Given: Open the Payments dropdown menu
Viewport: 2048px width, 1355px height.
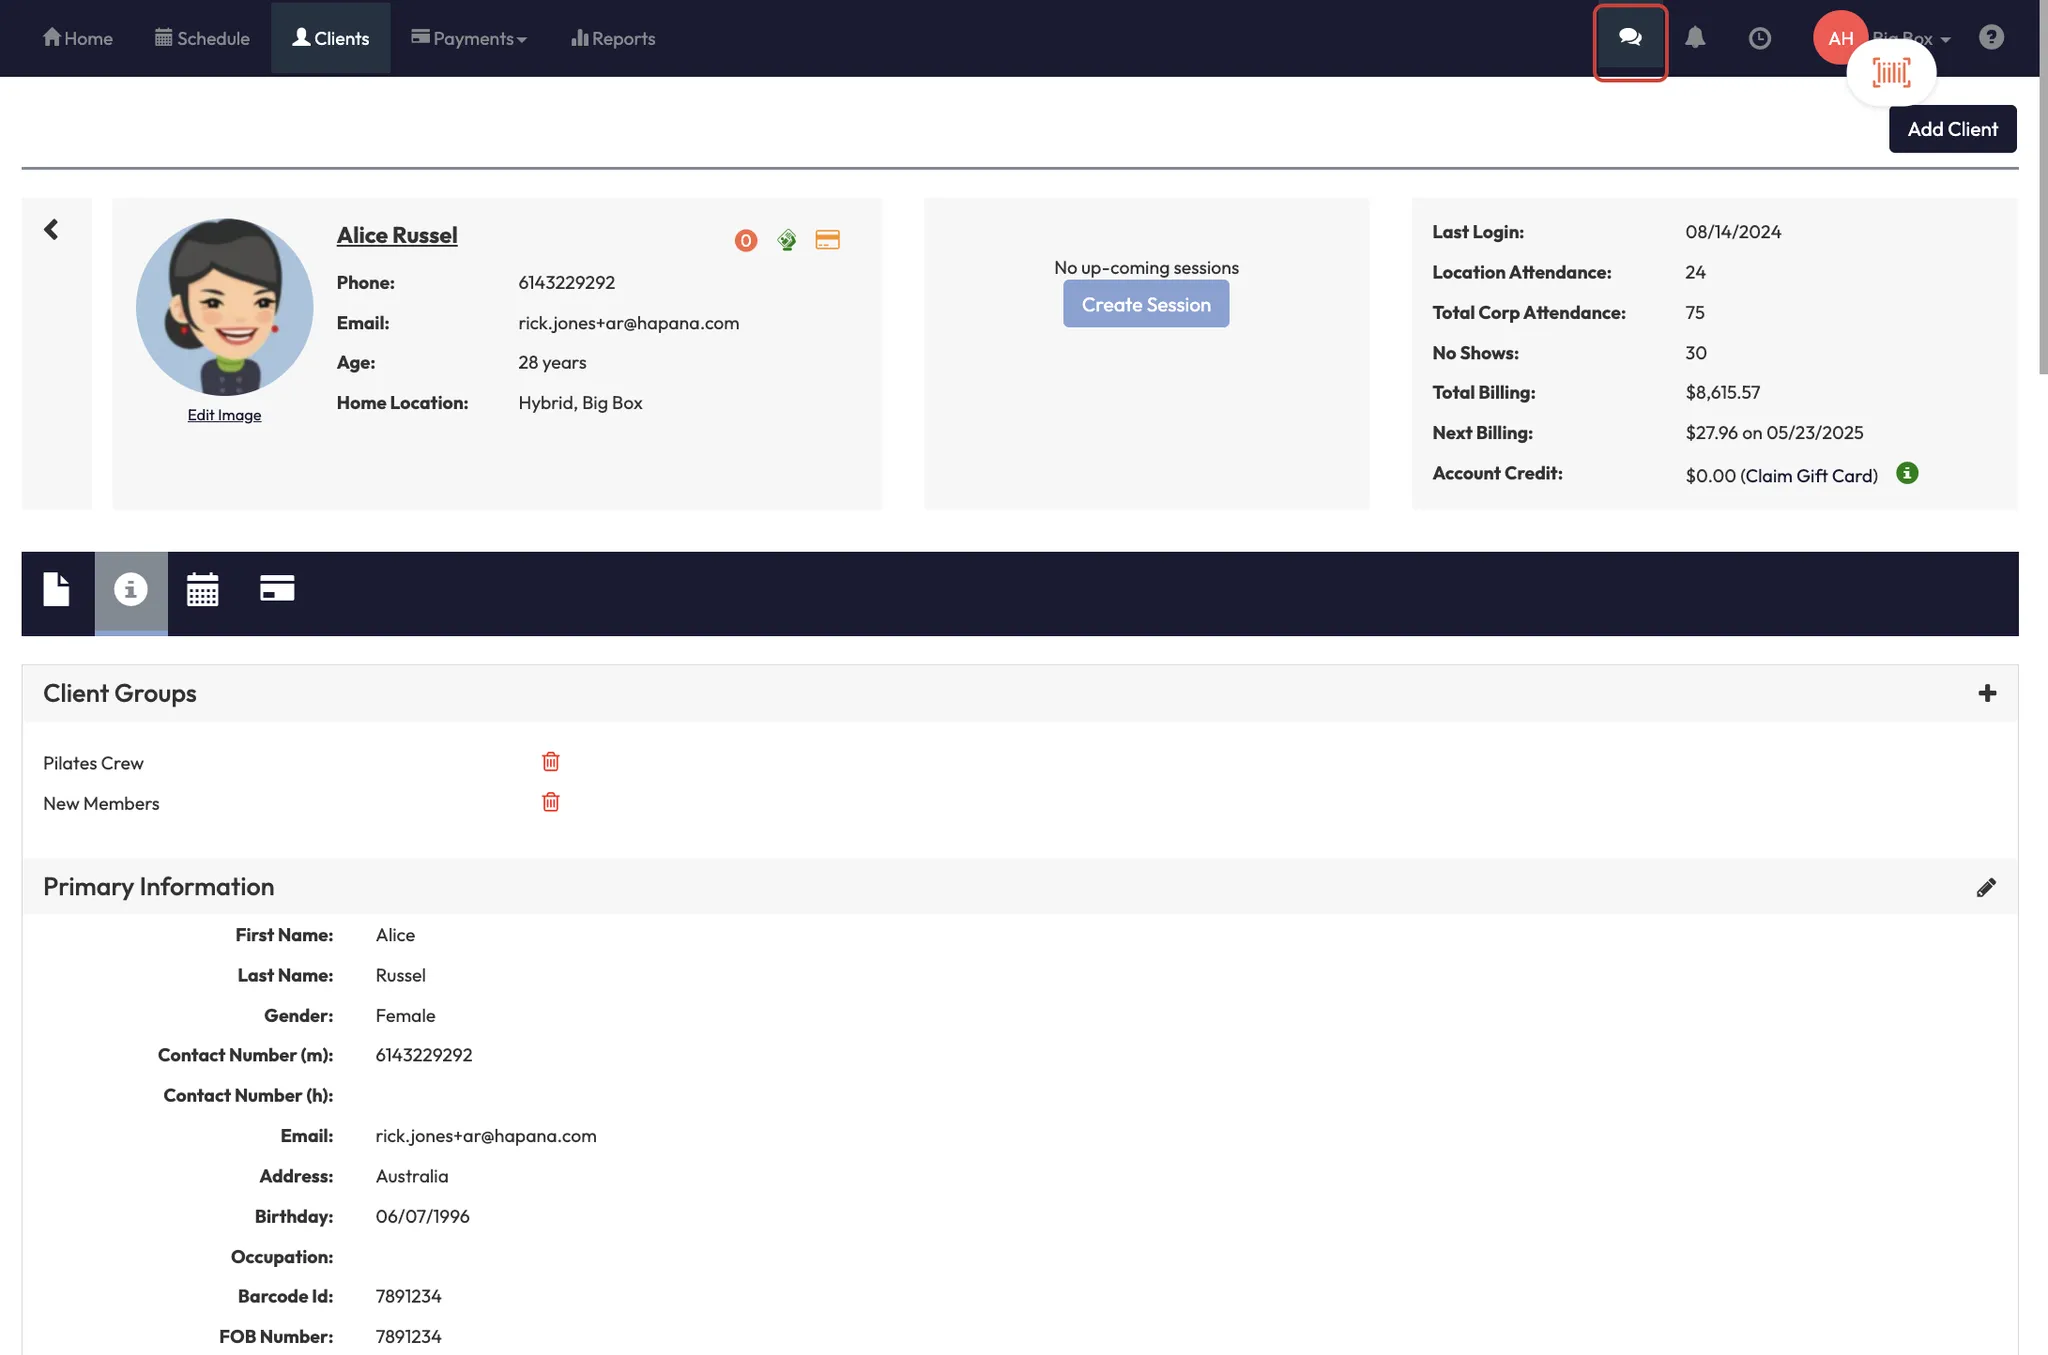Looking at the screenshot, I should coord(468,38).
